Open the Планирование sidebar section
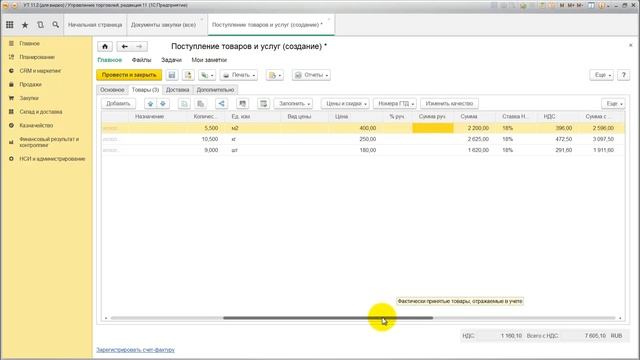The image size is (640, 360). pos(37,57)
